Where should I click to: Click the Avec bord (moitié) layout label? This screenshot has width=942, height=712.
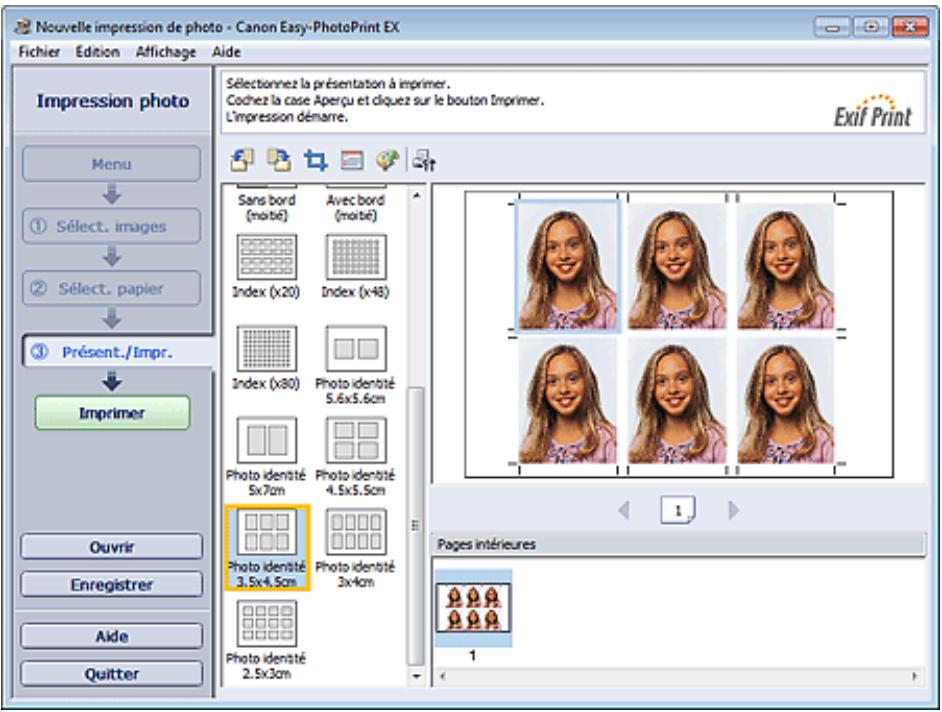(356, 207)
